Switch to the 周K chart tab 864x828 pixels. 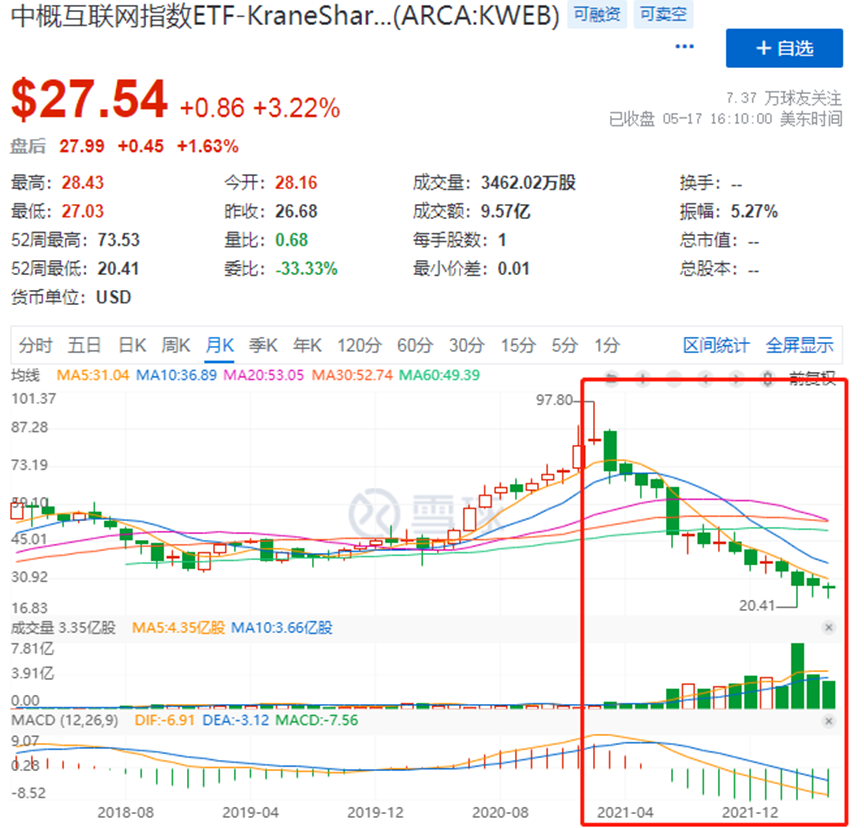(x=176, y=345)
